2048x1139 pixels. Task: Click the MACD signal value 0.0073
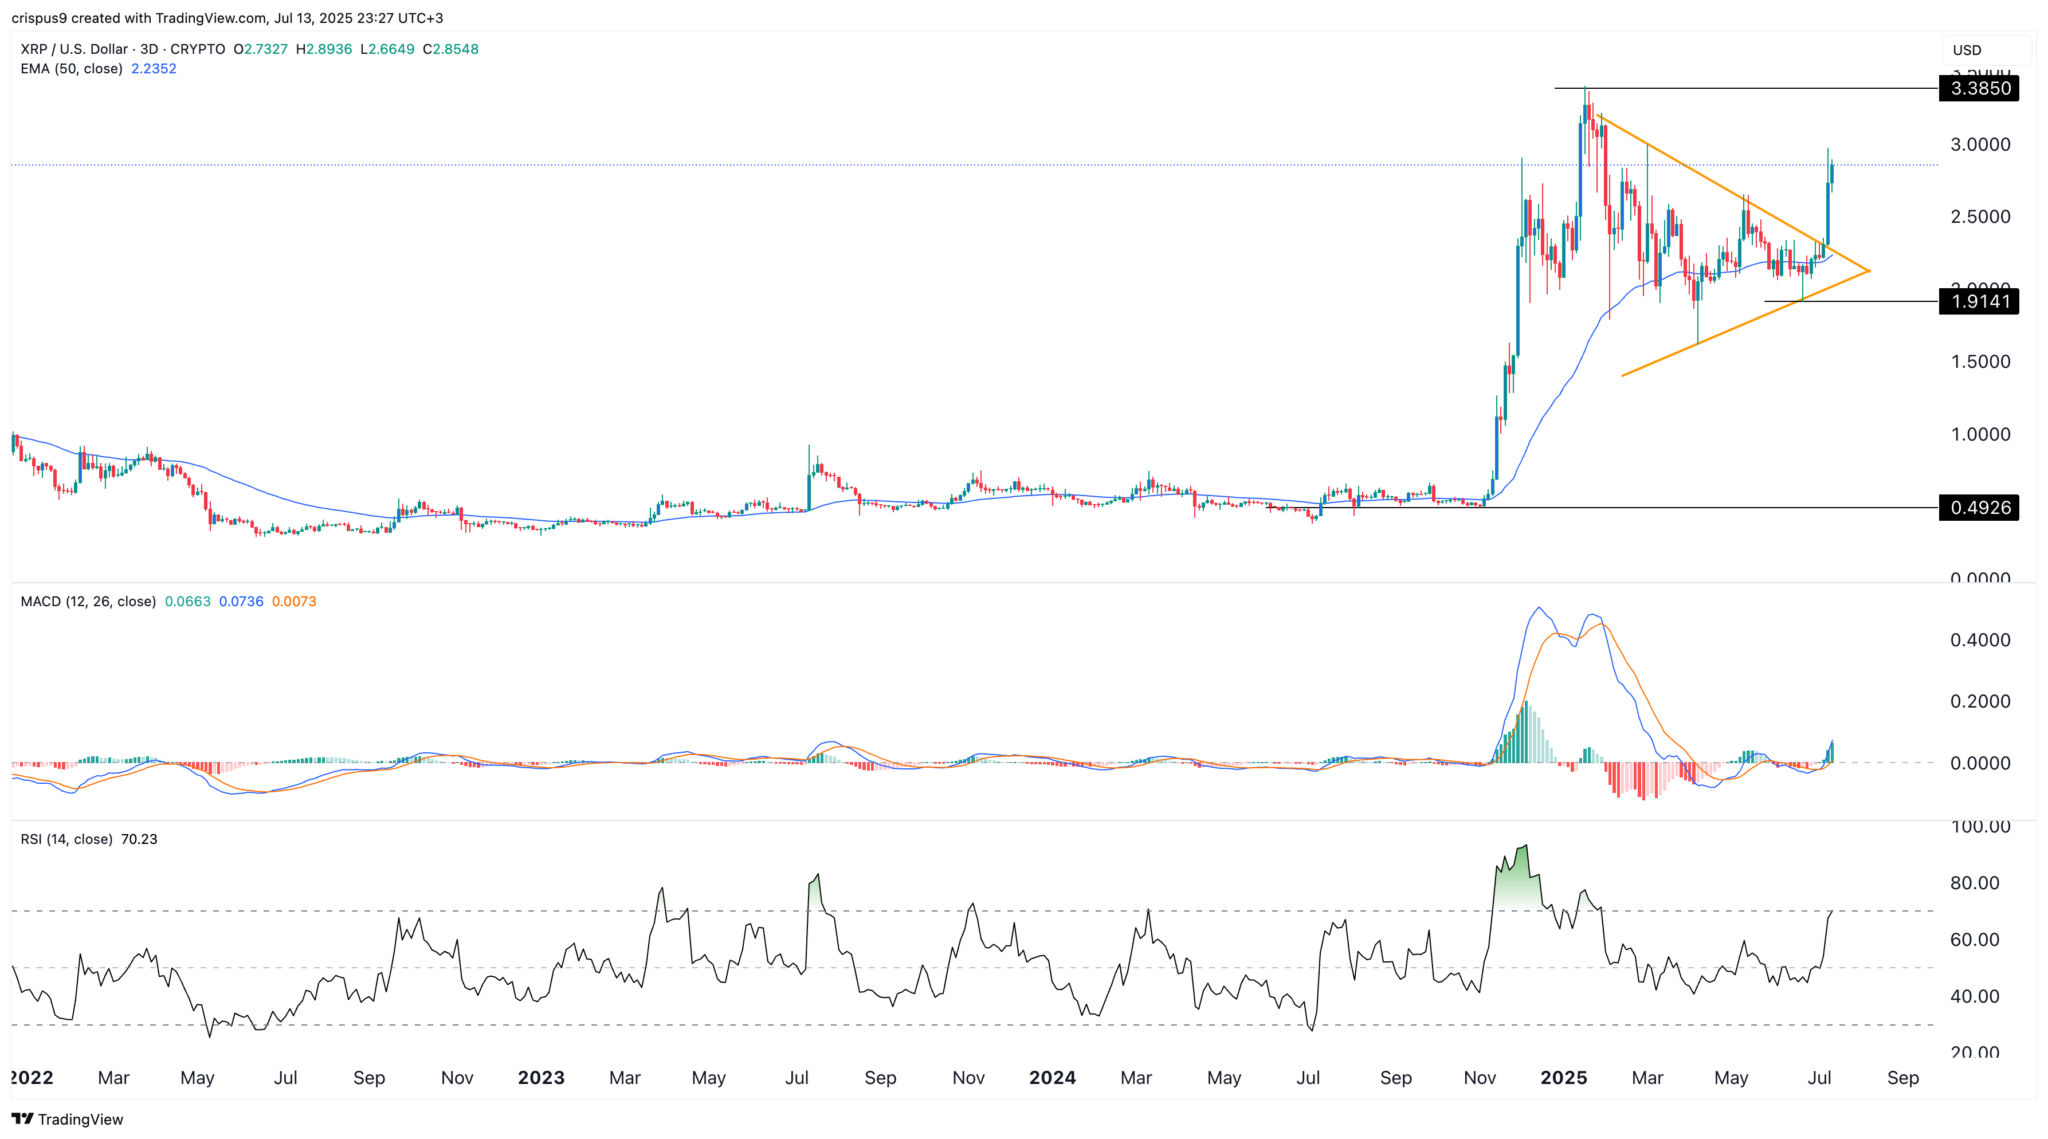[x=293, y=601]
